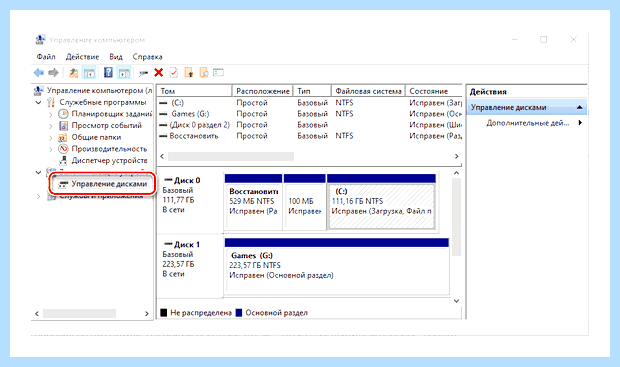Select Управление дисками in the tree
Image resolution: width=620 pixels, height=367 pixels.
point(102,184)
